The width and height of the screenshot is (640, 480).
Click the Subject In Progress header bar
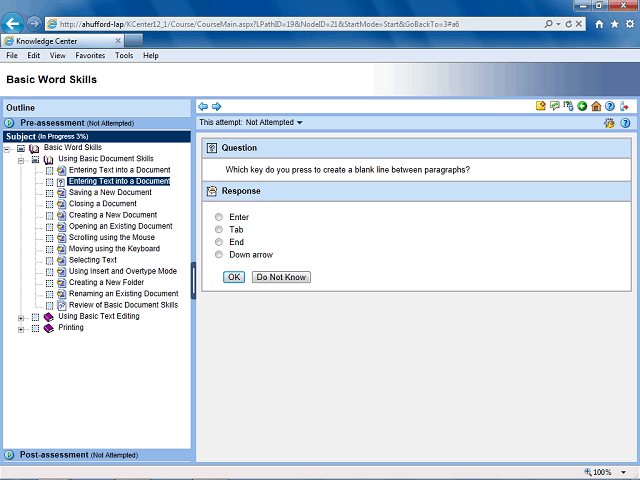point(97,136)
